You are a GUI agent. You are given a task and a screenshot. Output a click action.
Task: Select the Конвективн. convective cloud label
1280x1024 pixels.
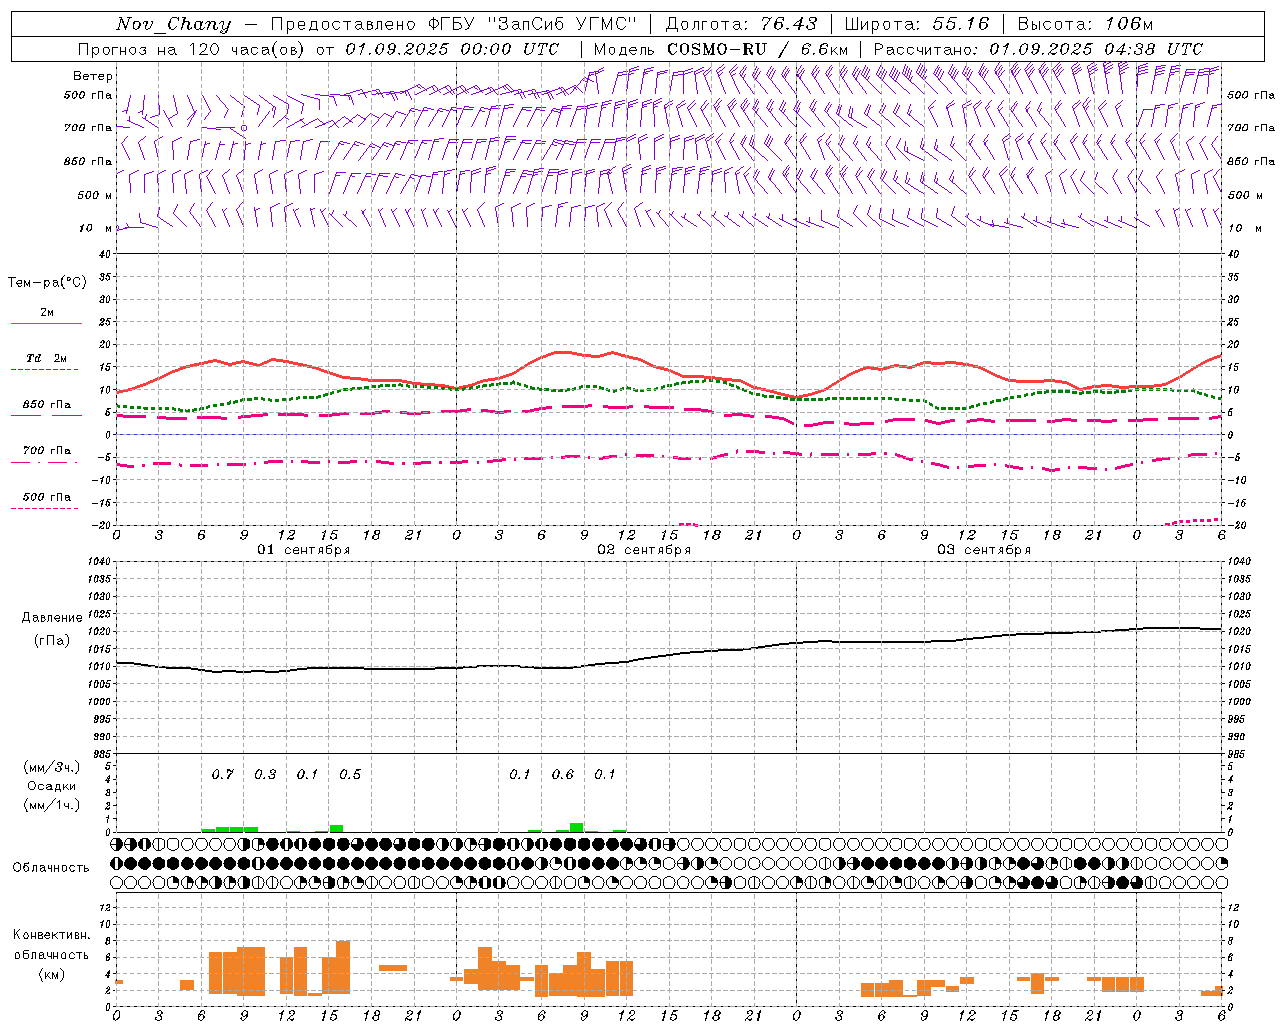click(x=51, y=935)
